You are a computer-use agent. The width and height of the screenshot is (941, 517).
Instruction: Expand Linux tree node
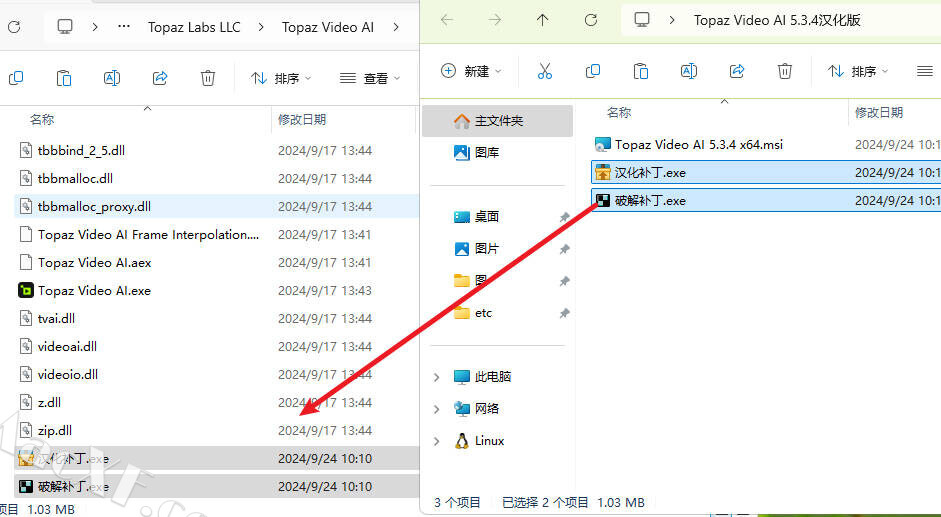click(436, 441)
